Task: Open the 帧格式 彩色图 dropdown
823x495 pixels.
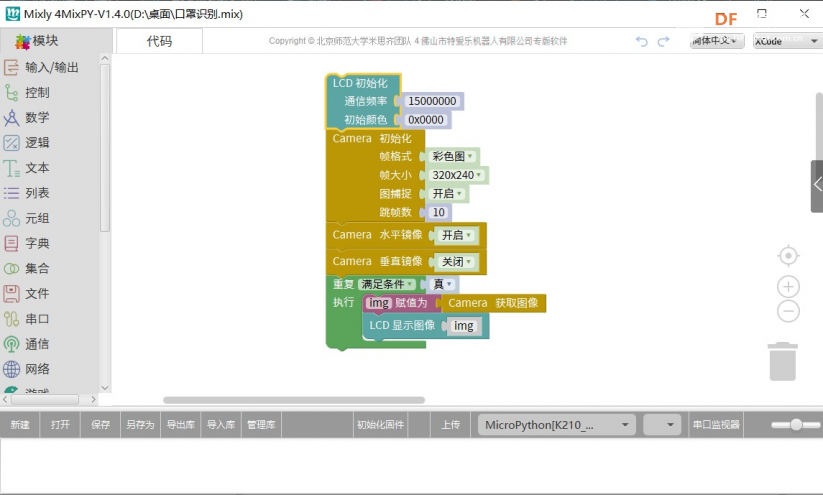Action: [452, 156]
